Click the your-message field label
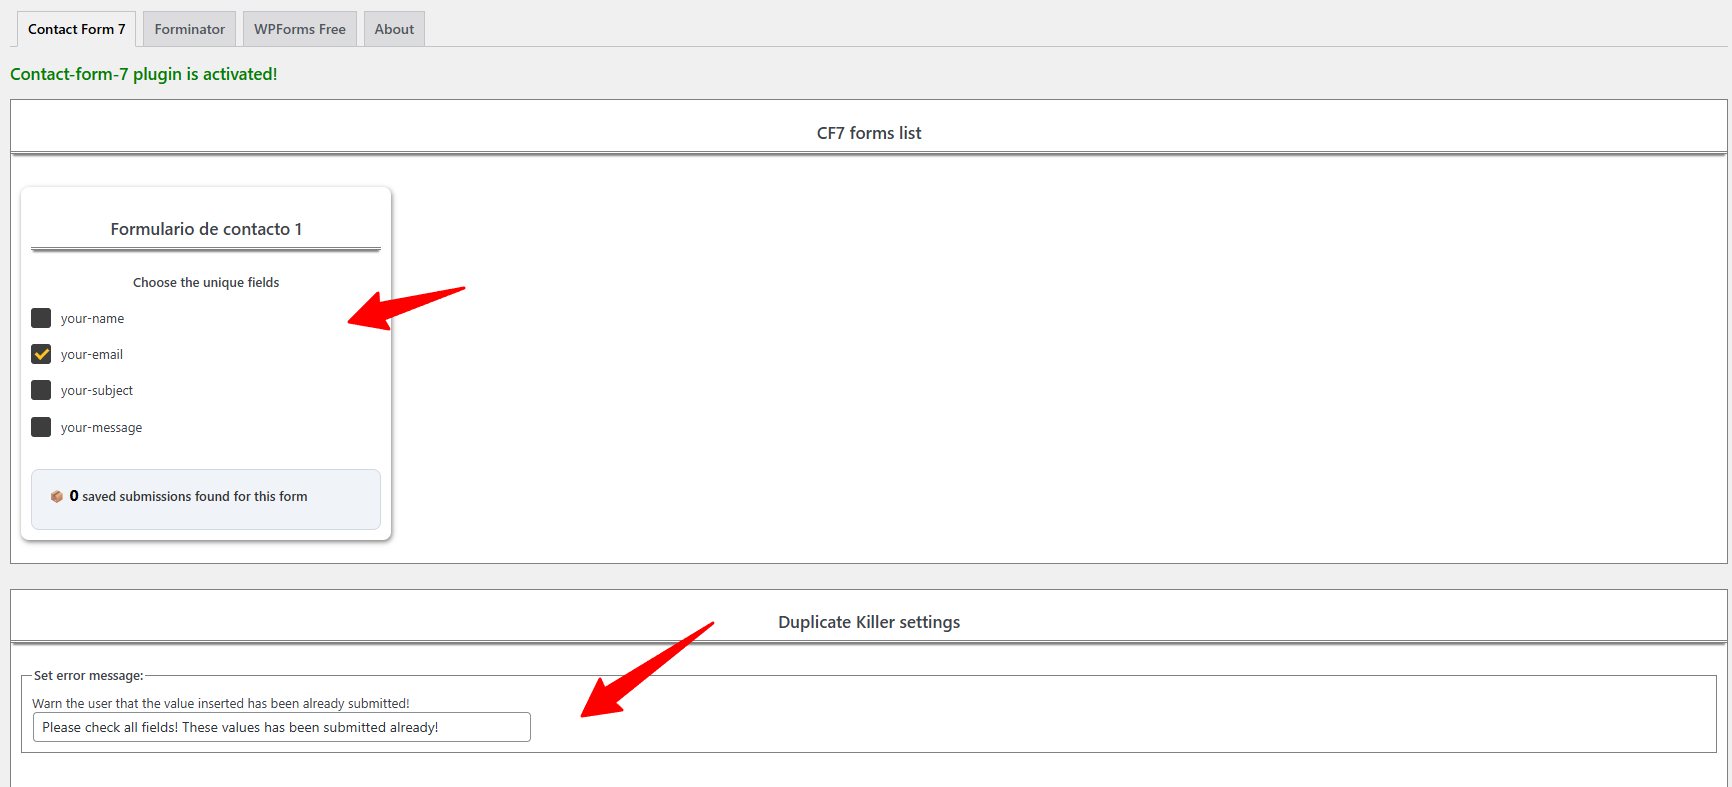Image resolution: width=1732 pixels, height=787 pixels. coord(101,428)
